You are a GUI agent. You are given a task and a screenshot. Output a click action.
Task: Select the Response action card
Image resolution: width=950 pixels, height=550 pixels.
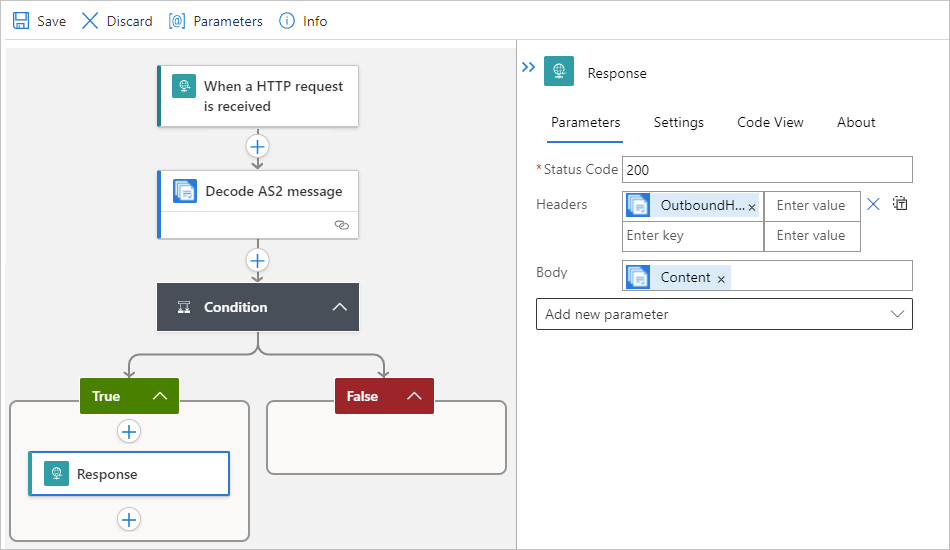point(129,474)
